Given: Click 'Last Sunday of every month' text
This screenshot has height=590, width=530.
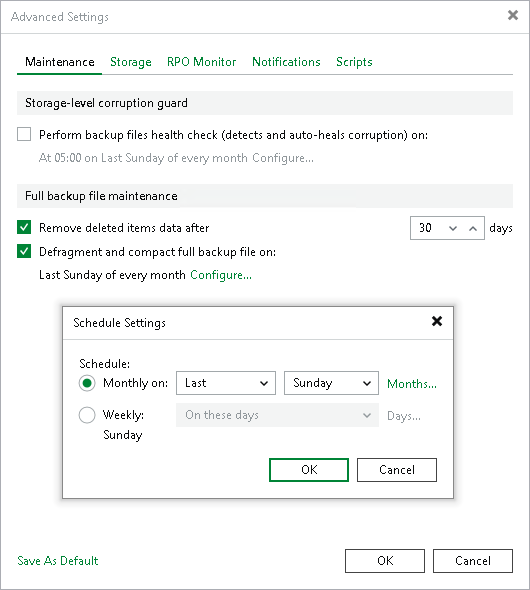Looking at the screenshot, I should pyautogui.click(x=112, y=275).
